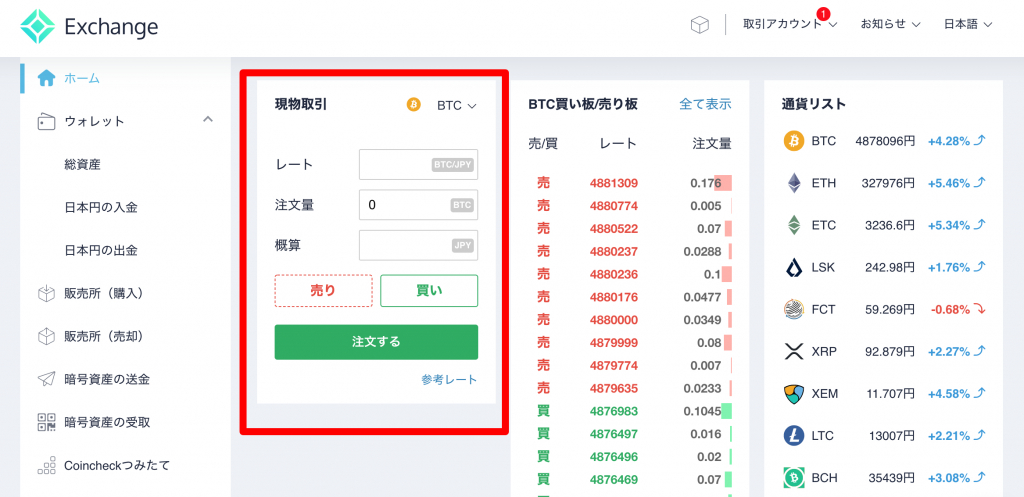Image resolution: width=1024 pixels, height=497 pixels.
Task: Select the 買い buy toggle button
Action: click(x=429, y=290)
